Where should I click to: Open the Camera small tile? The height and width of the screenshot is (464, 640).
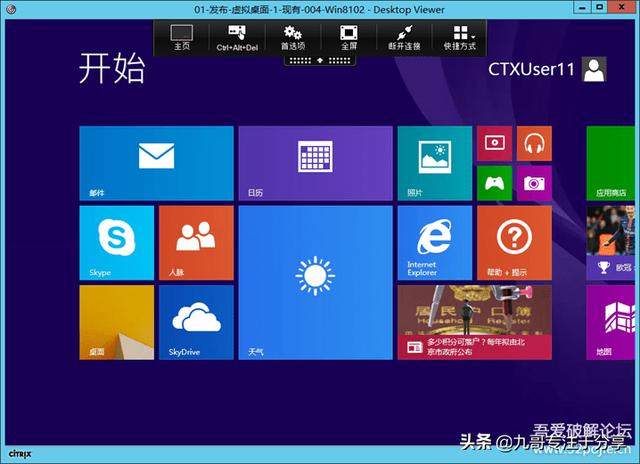[534, 183]
